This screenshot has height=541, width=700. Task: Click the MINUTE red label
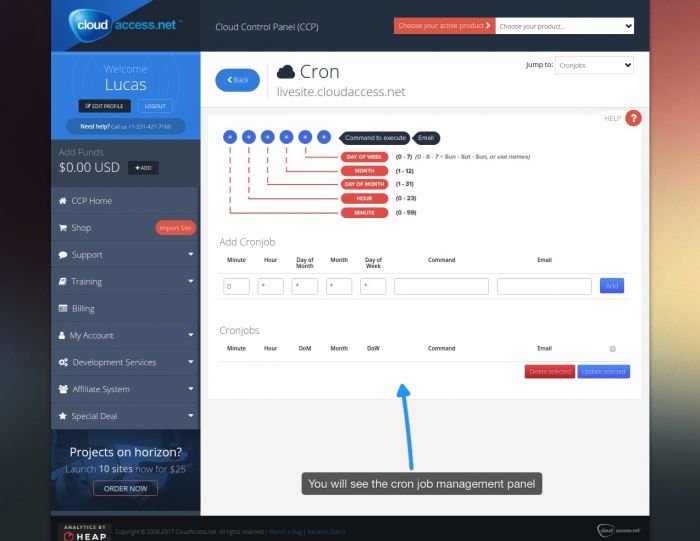364,213
